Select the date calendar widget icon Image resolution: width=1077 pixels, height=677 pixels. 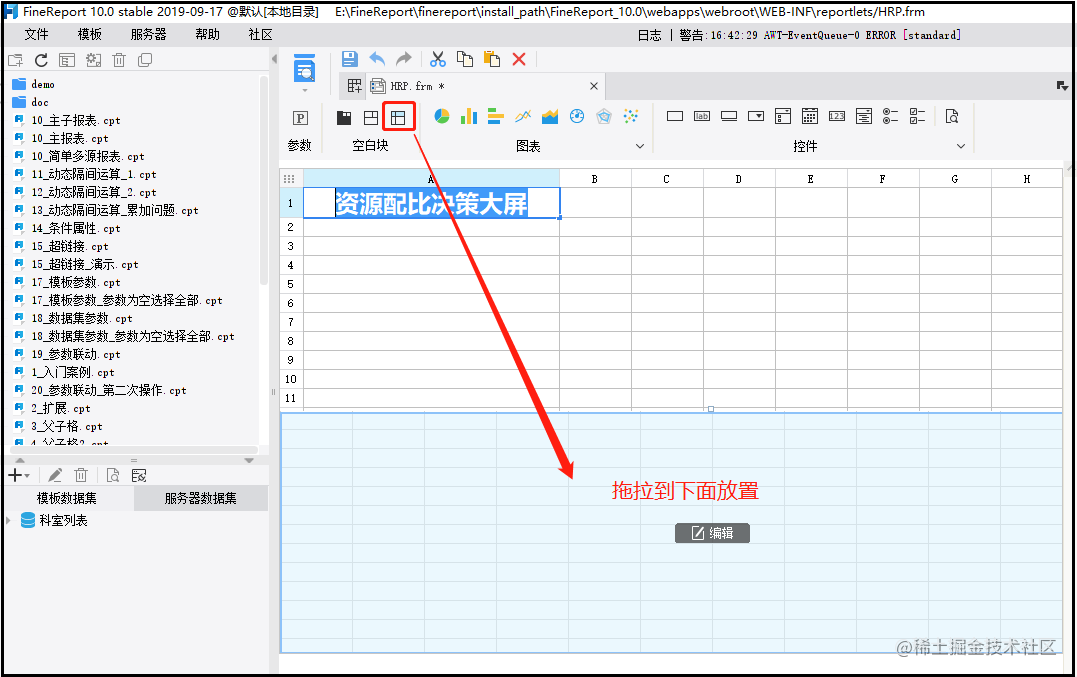(810, 116)
